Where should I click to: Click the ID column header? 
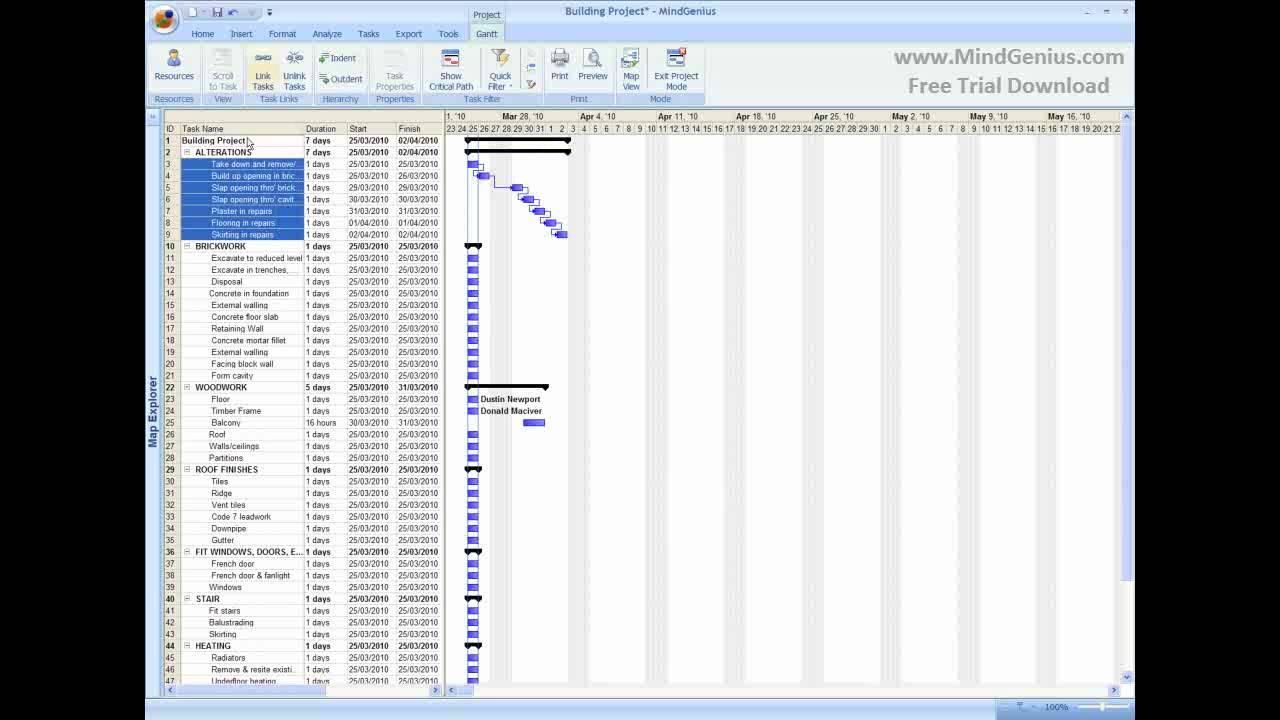tap(171, 129)
